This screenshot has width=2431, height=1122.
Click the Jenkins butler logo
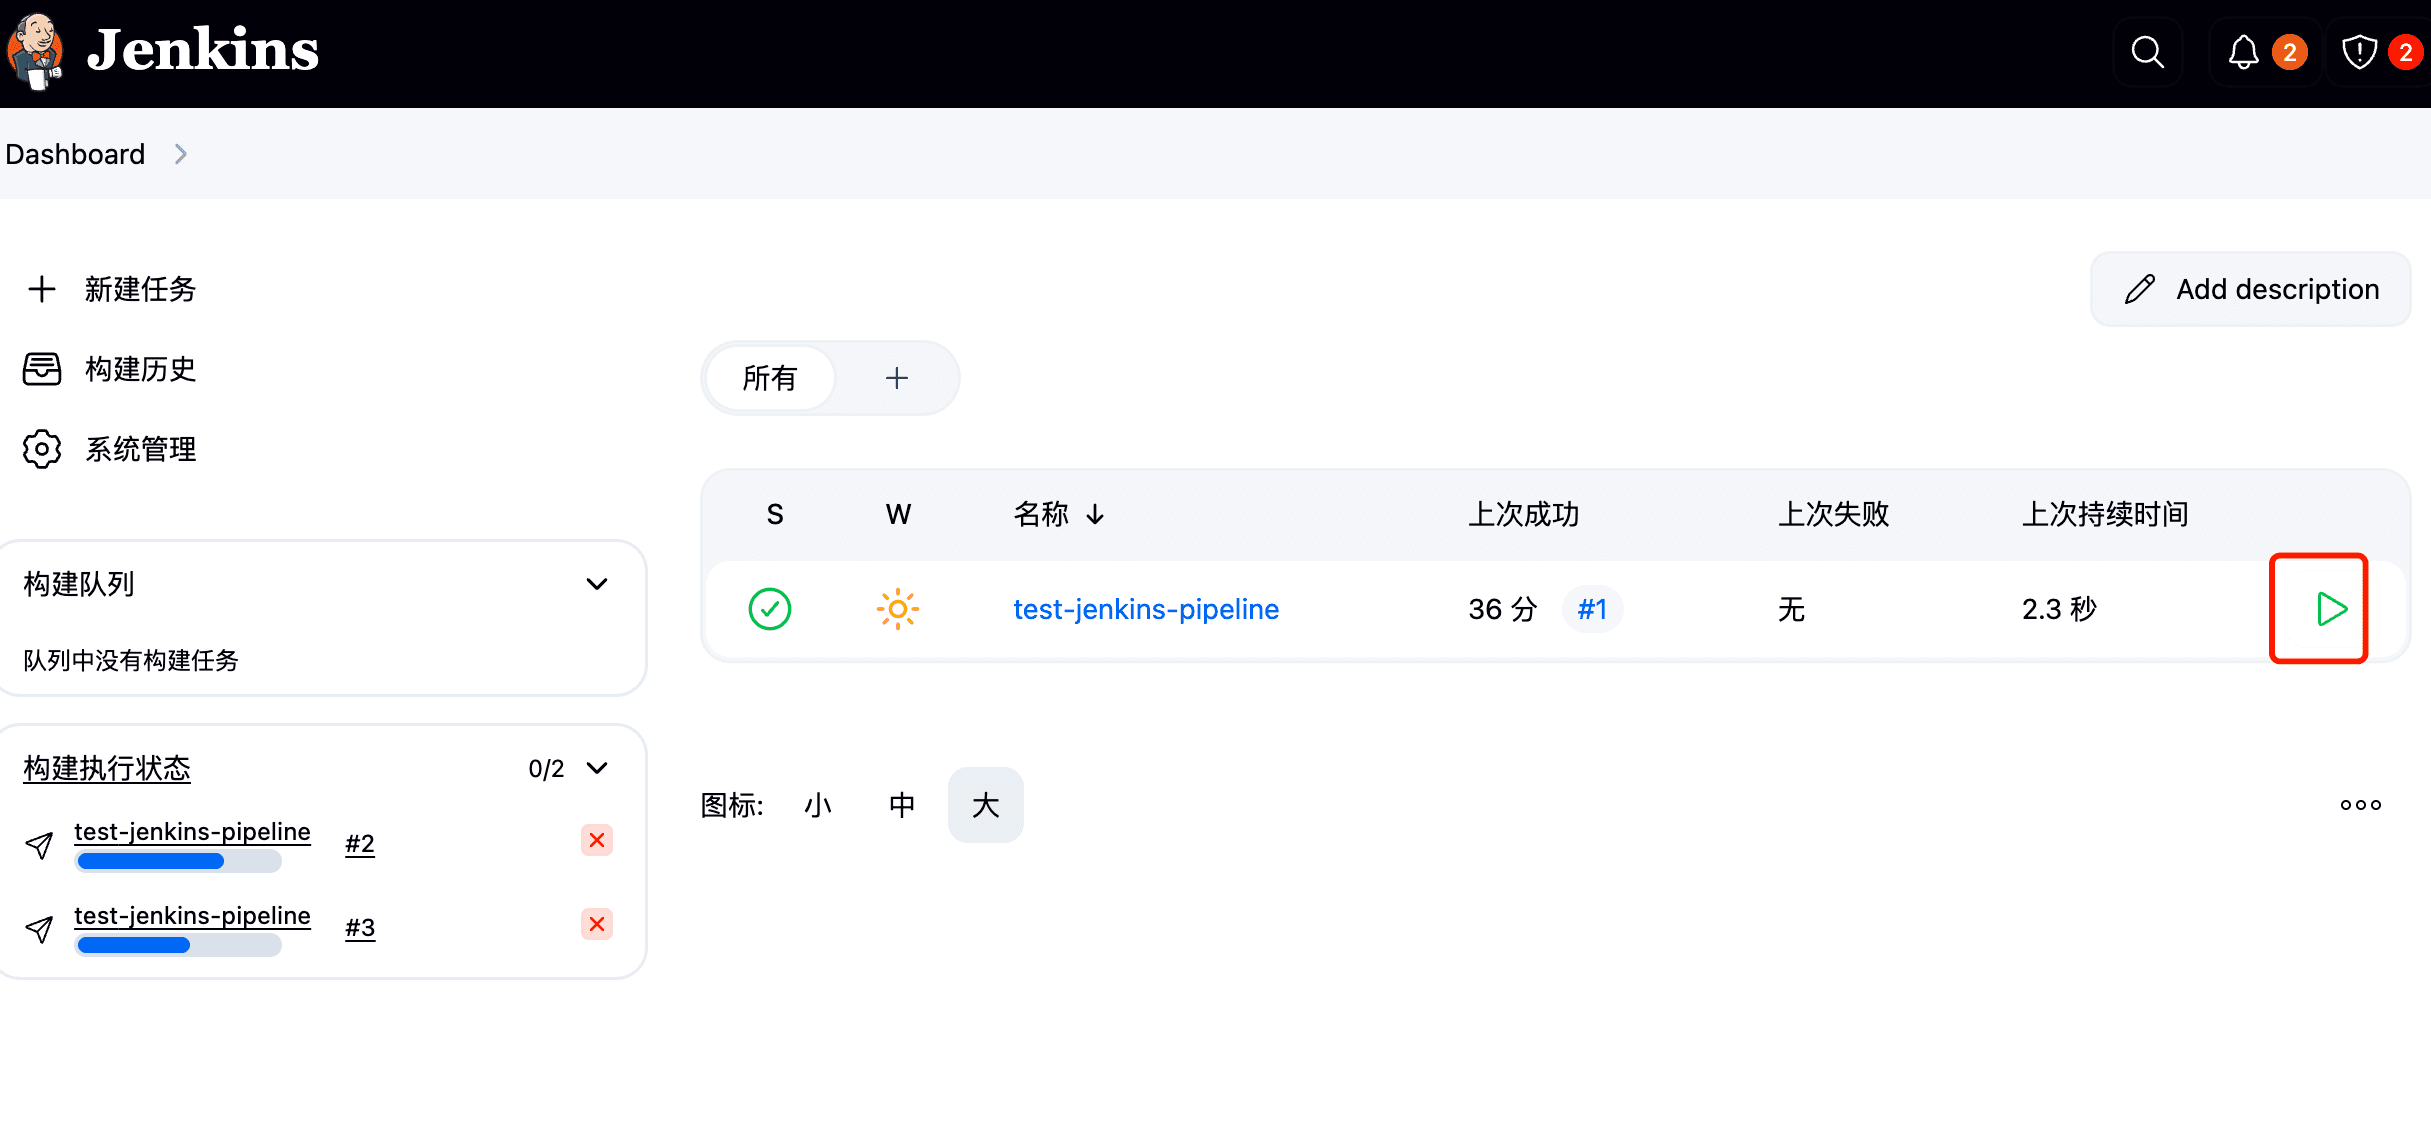coord(36,52)
